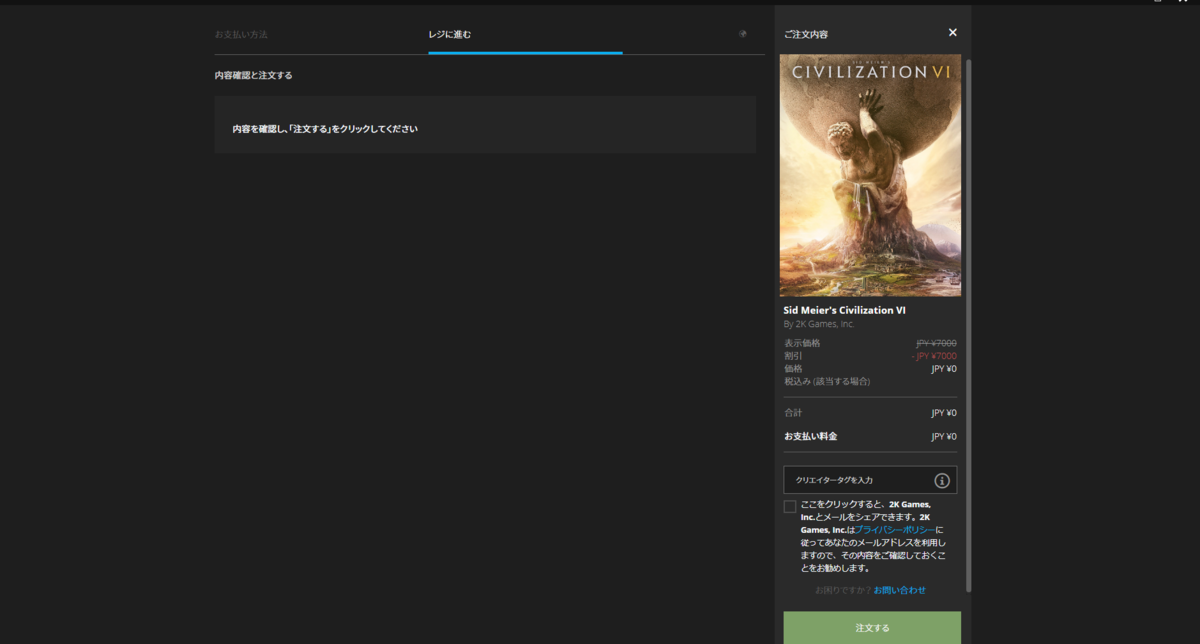Click the info icon in the creator tag field
Image resolution: width=1200 pixels, height=644 pixels.
pos(942,480)
